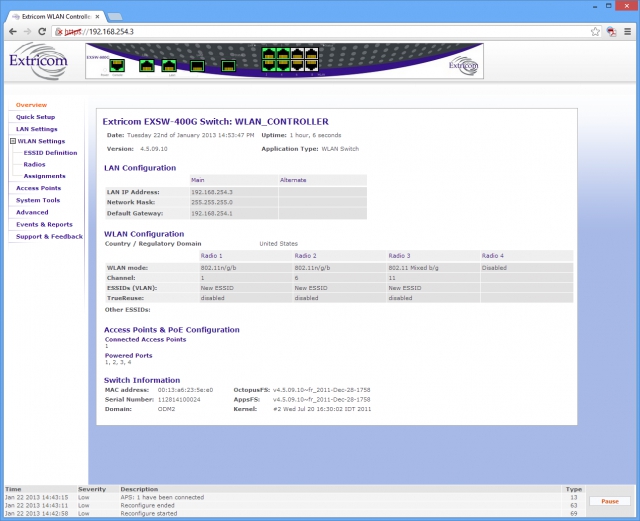Click the Main column header

click(x=198, y=180)
